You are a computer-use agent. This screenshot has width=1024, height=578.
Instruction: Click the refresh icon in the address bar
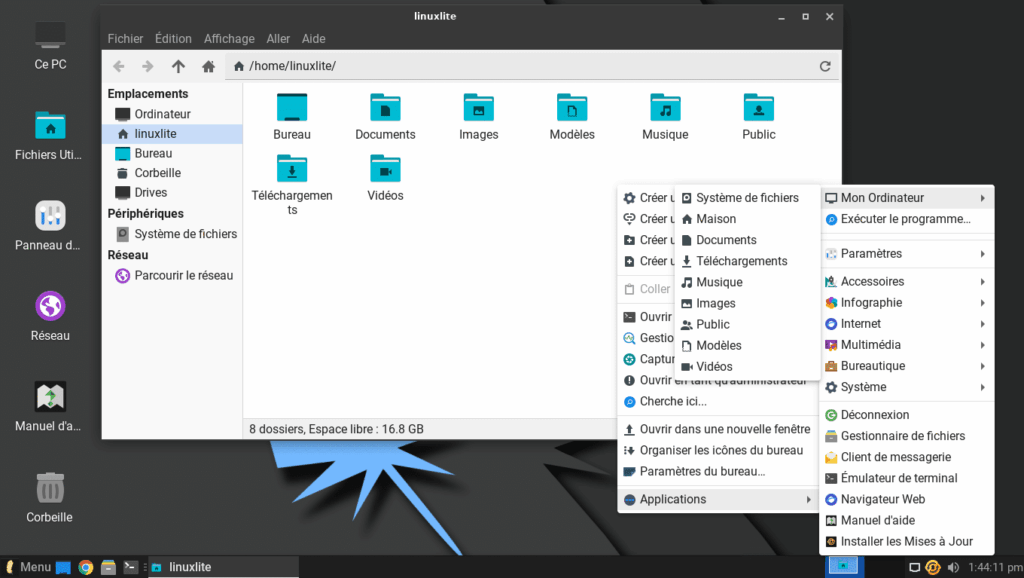[x=824, y=66]
